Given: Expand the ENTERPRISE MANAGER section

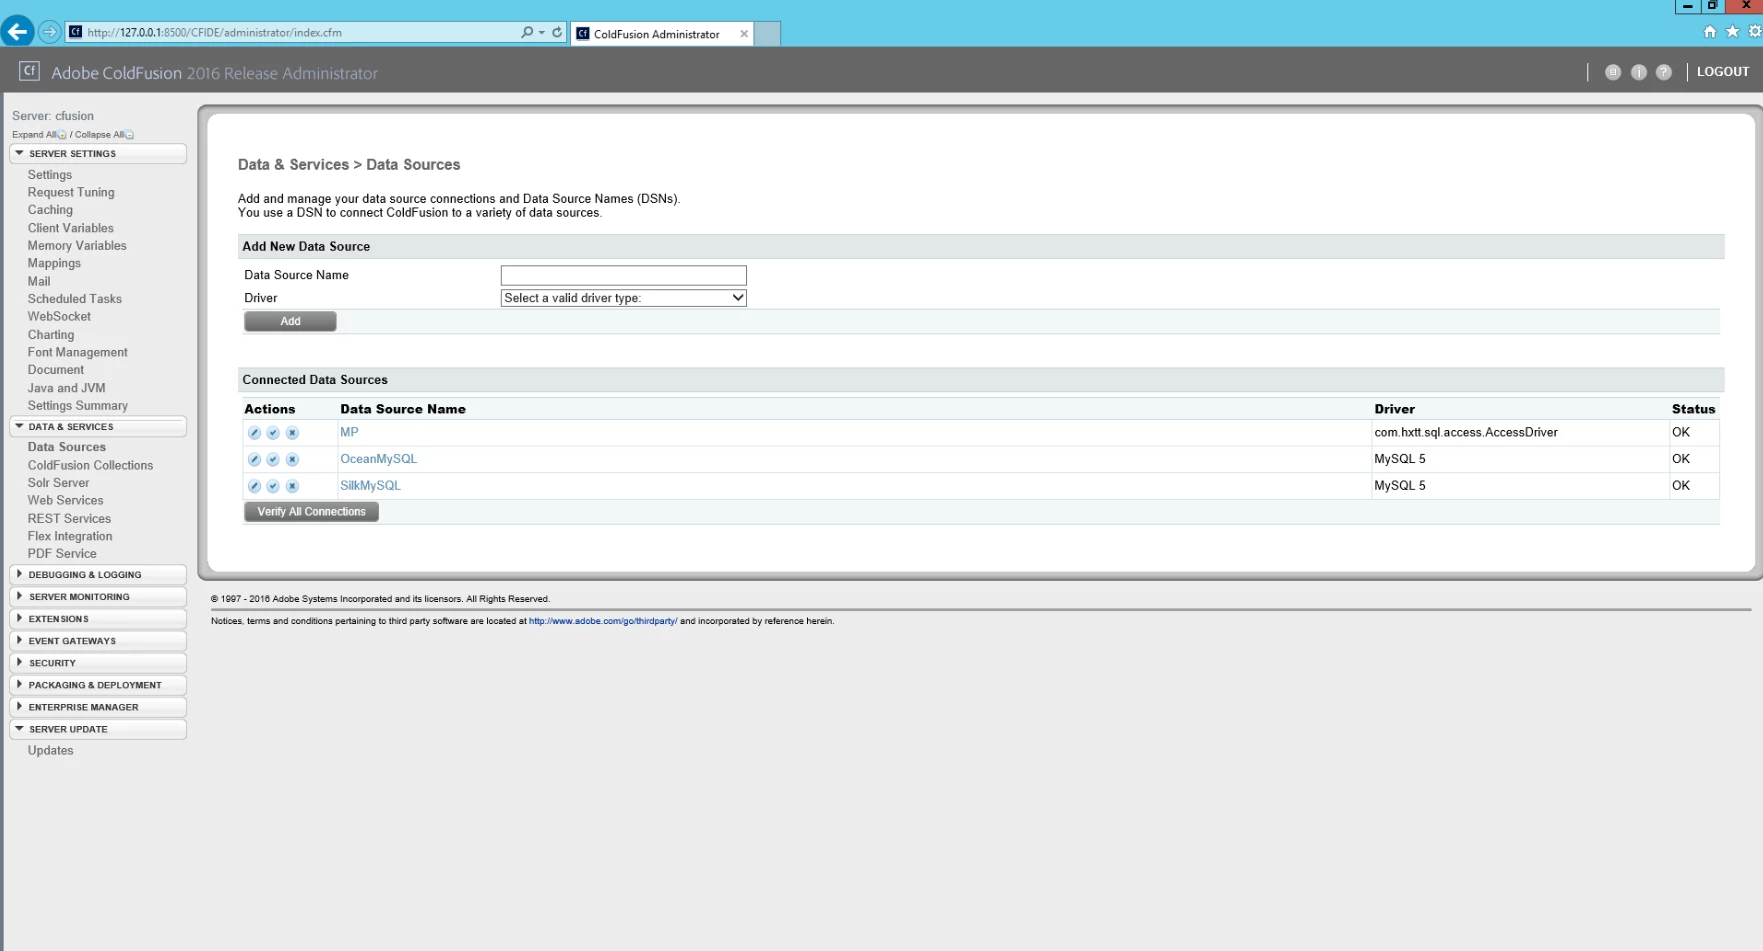Looking at the screenshot, I should pyautogui.click(x=98, y=707).
